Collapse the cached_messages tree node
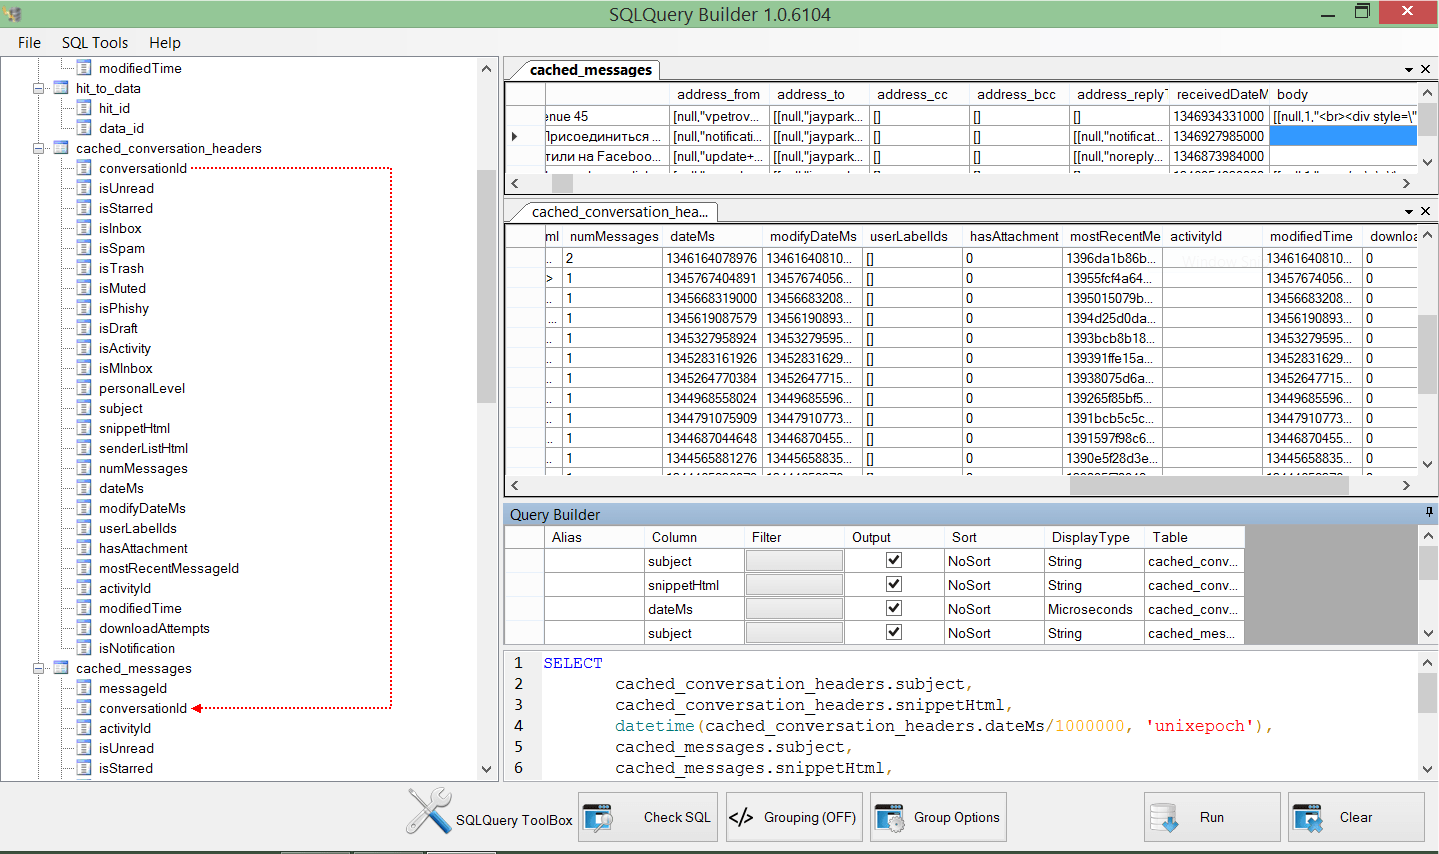Image resolution: width=1439 pixels, height=854 pixels. 39,668
